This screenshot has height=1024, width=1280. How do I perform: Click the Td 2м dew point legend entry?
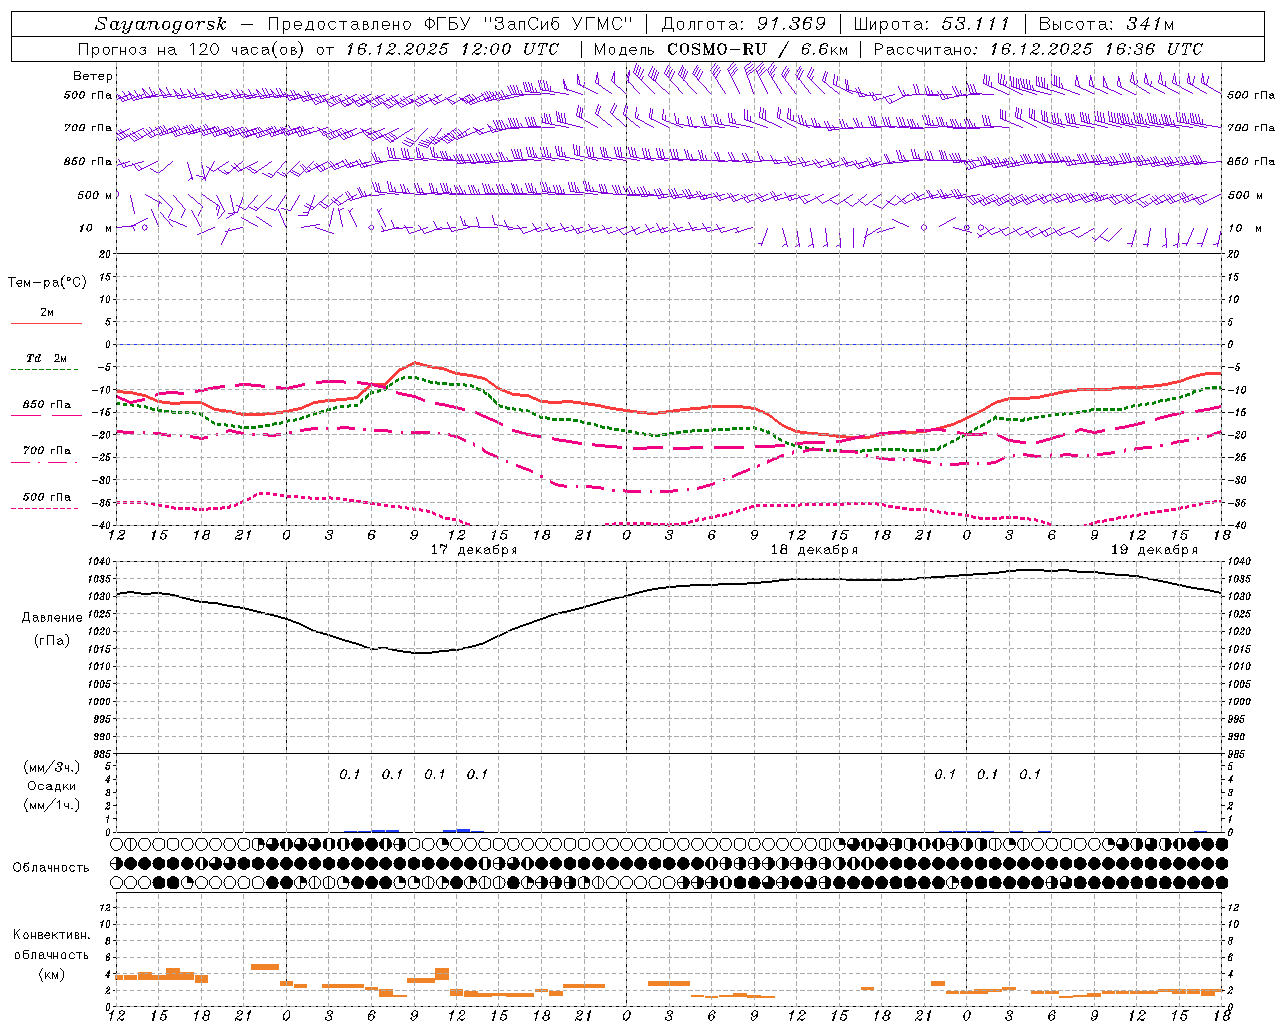point(47,358)
